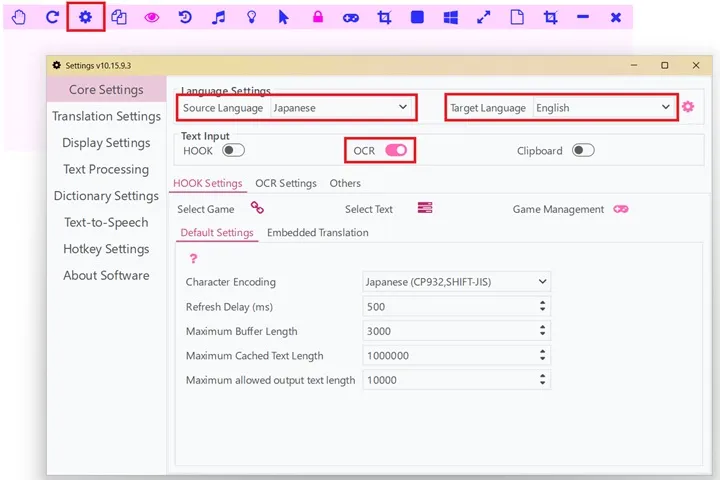The image size is (720, 480).
Task: Increase Refresh Delay with up arrow
Action: click(x=542, y=303)
